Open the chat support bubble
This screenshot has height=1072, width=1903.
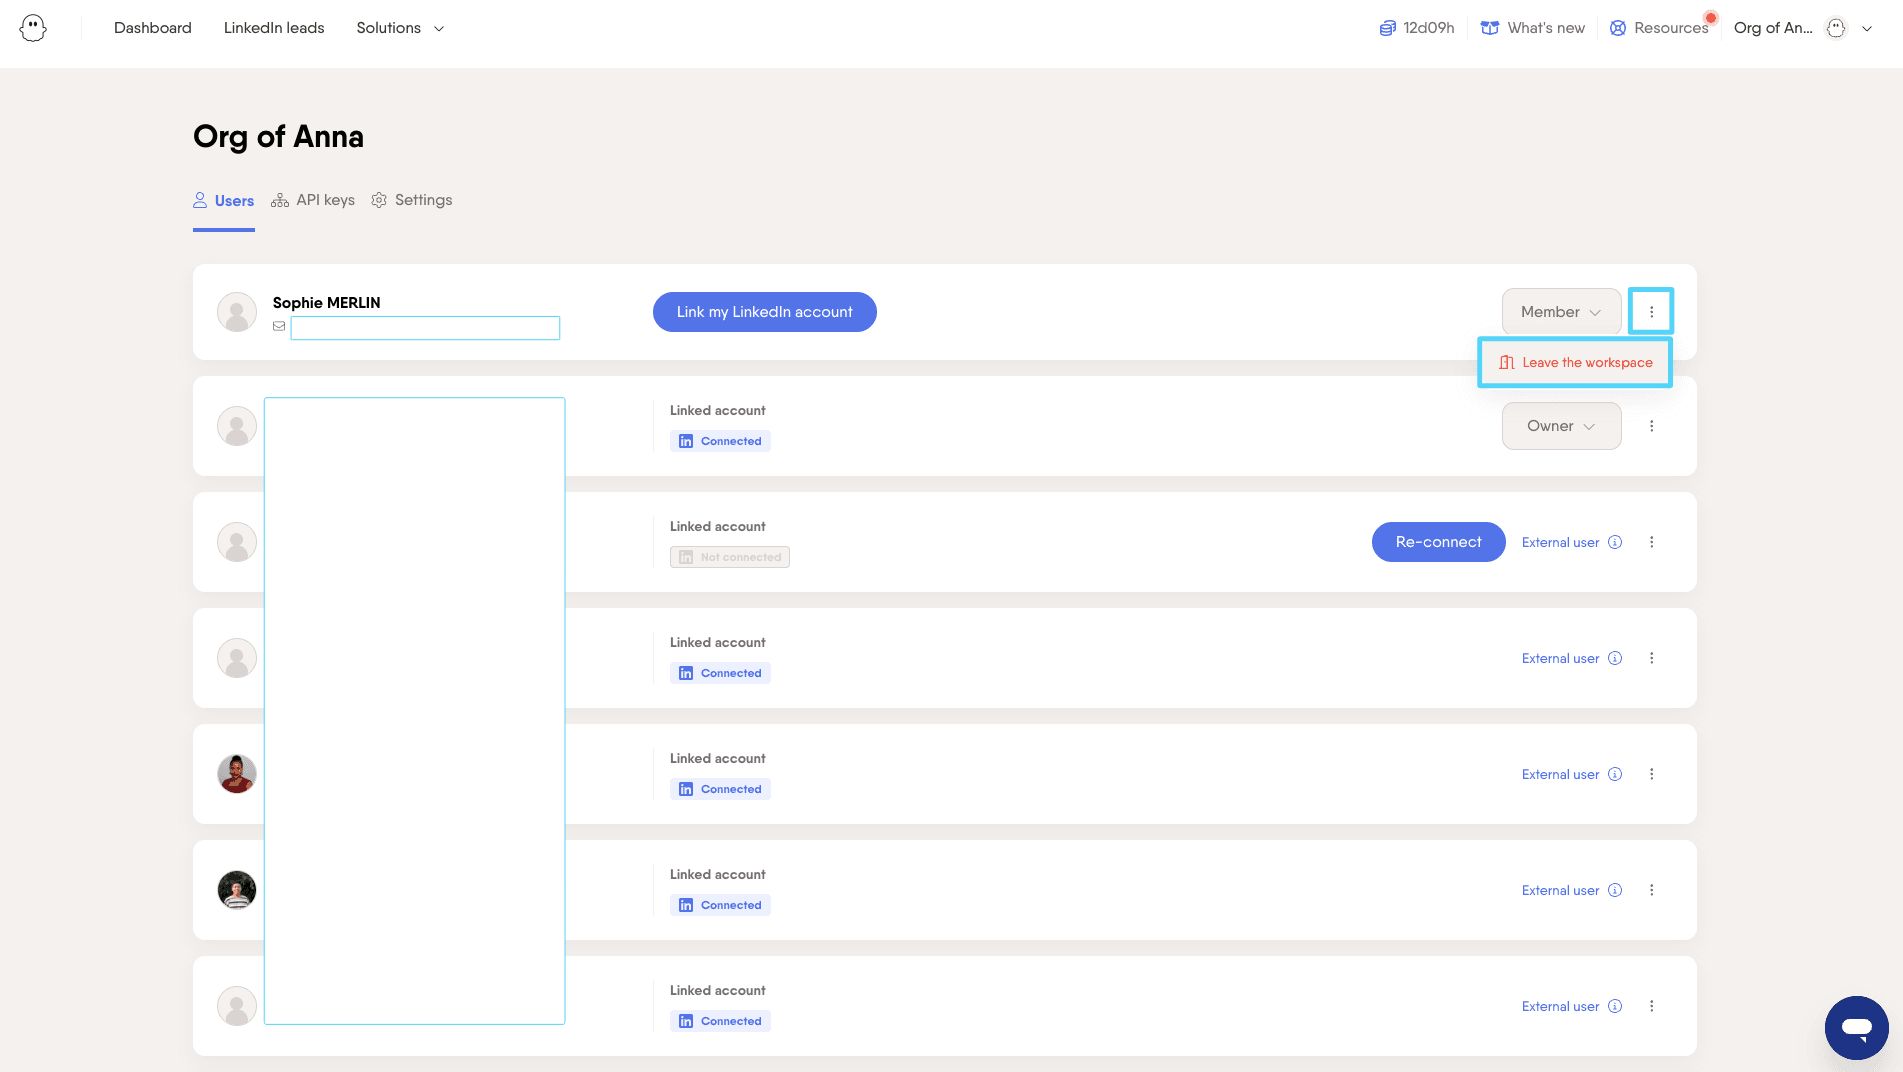(x=1857, y=1027)
